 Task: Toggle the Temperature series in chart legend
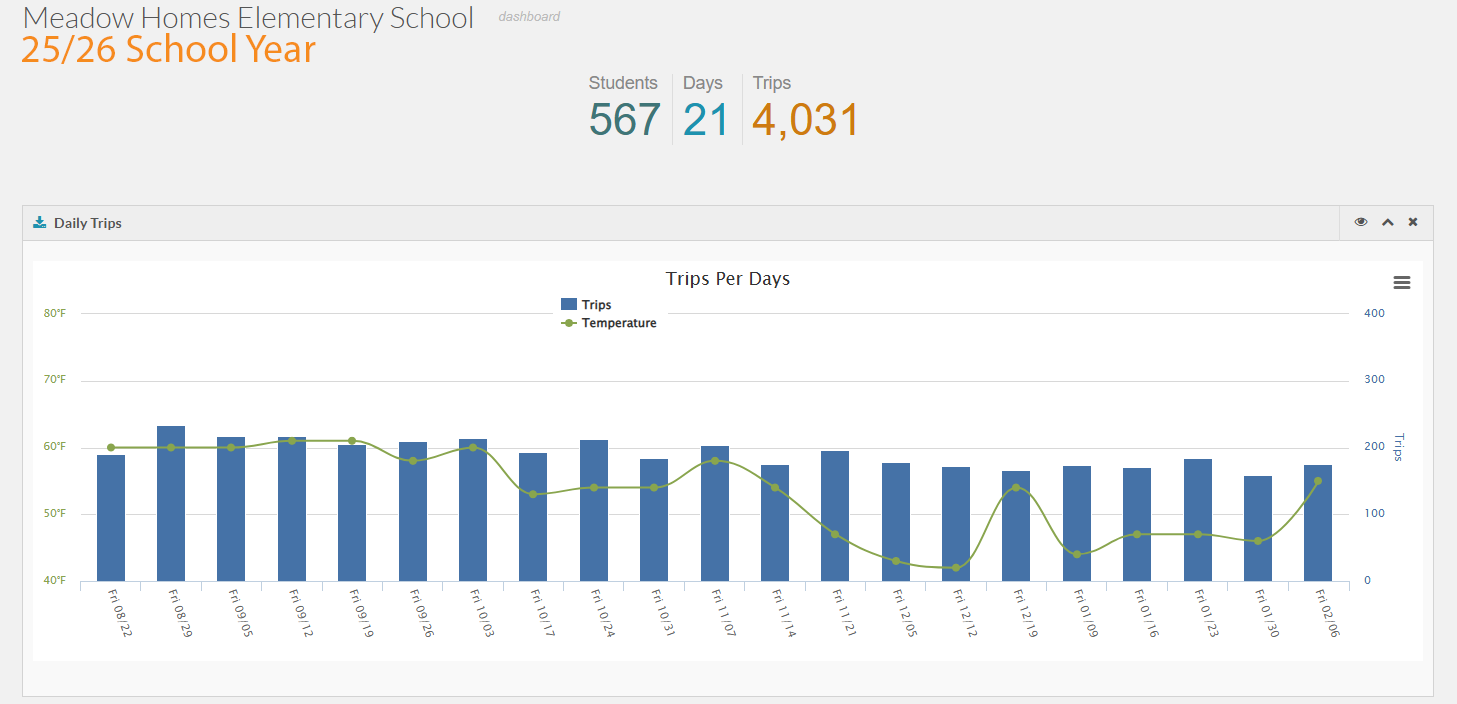pyautogui.click(x=618, y=323)
